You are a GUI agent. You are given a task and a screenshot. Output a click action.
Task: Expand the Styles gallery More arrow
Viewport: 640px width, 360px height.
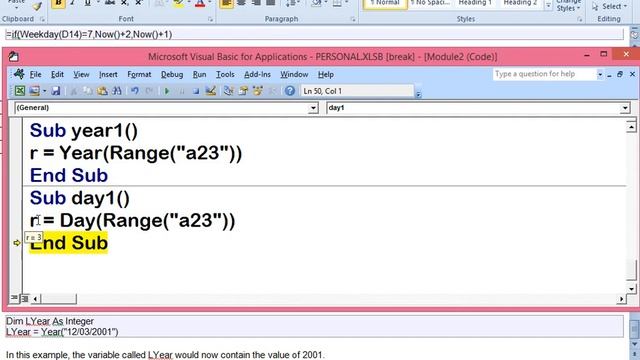tap(548, 5)
